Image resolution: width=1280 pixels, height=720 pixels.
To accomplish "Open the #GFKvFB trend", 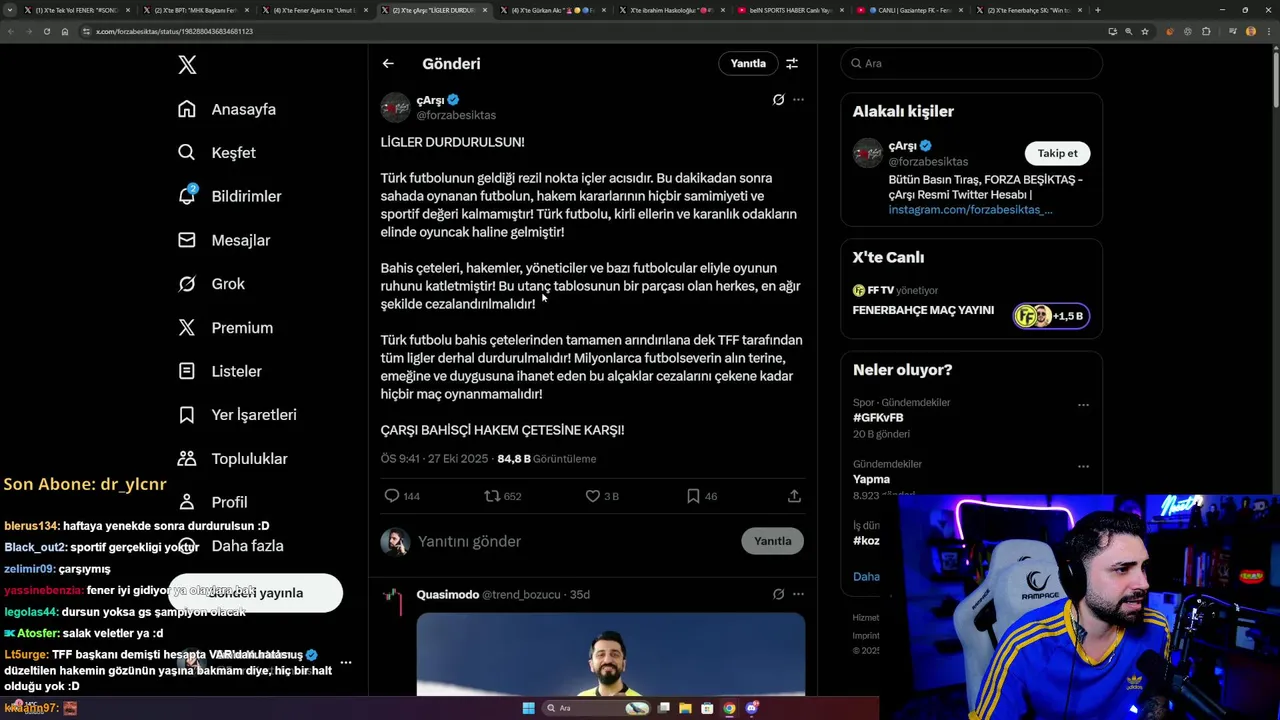I will click(878, 417).
